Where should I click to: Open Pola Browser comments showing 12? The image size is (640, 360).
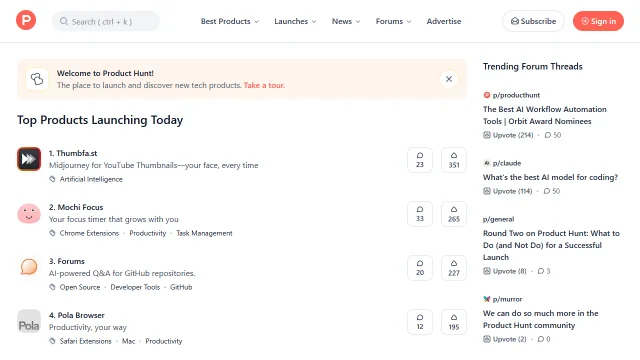tap(420, 322)
